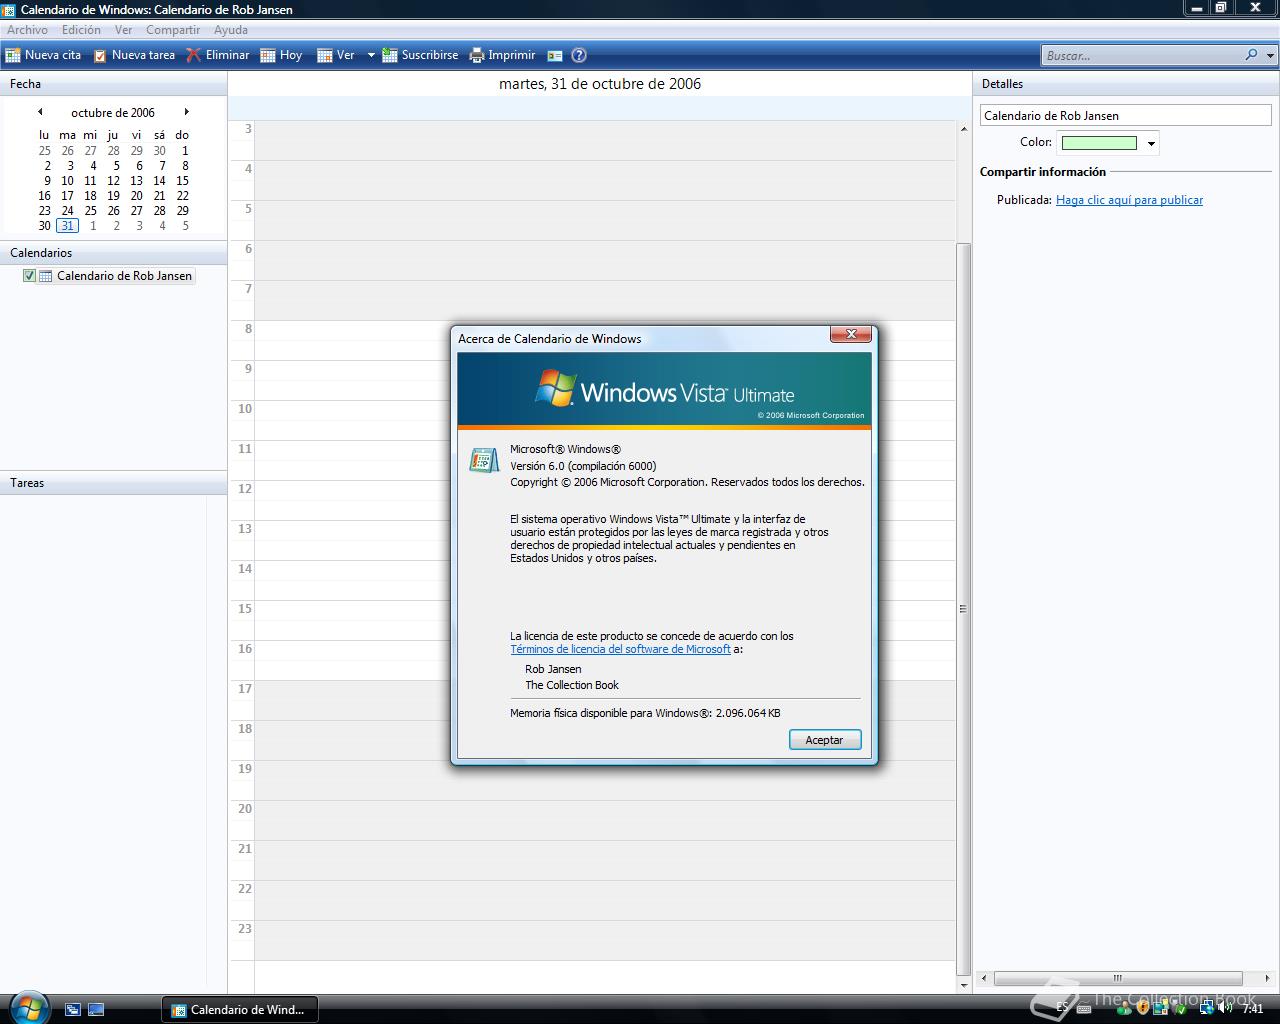
Task: Click the Tareas pane header
Action: coord(114,482)
